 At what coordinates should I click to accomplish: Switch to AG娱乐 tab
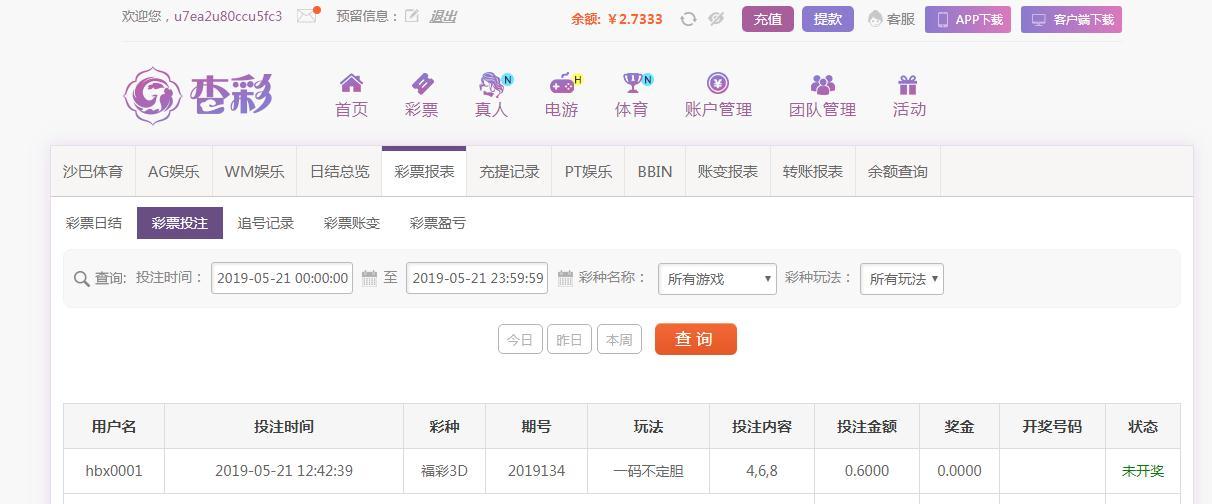174,171
